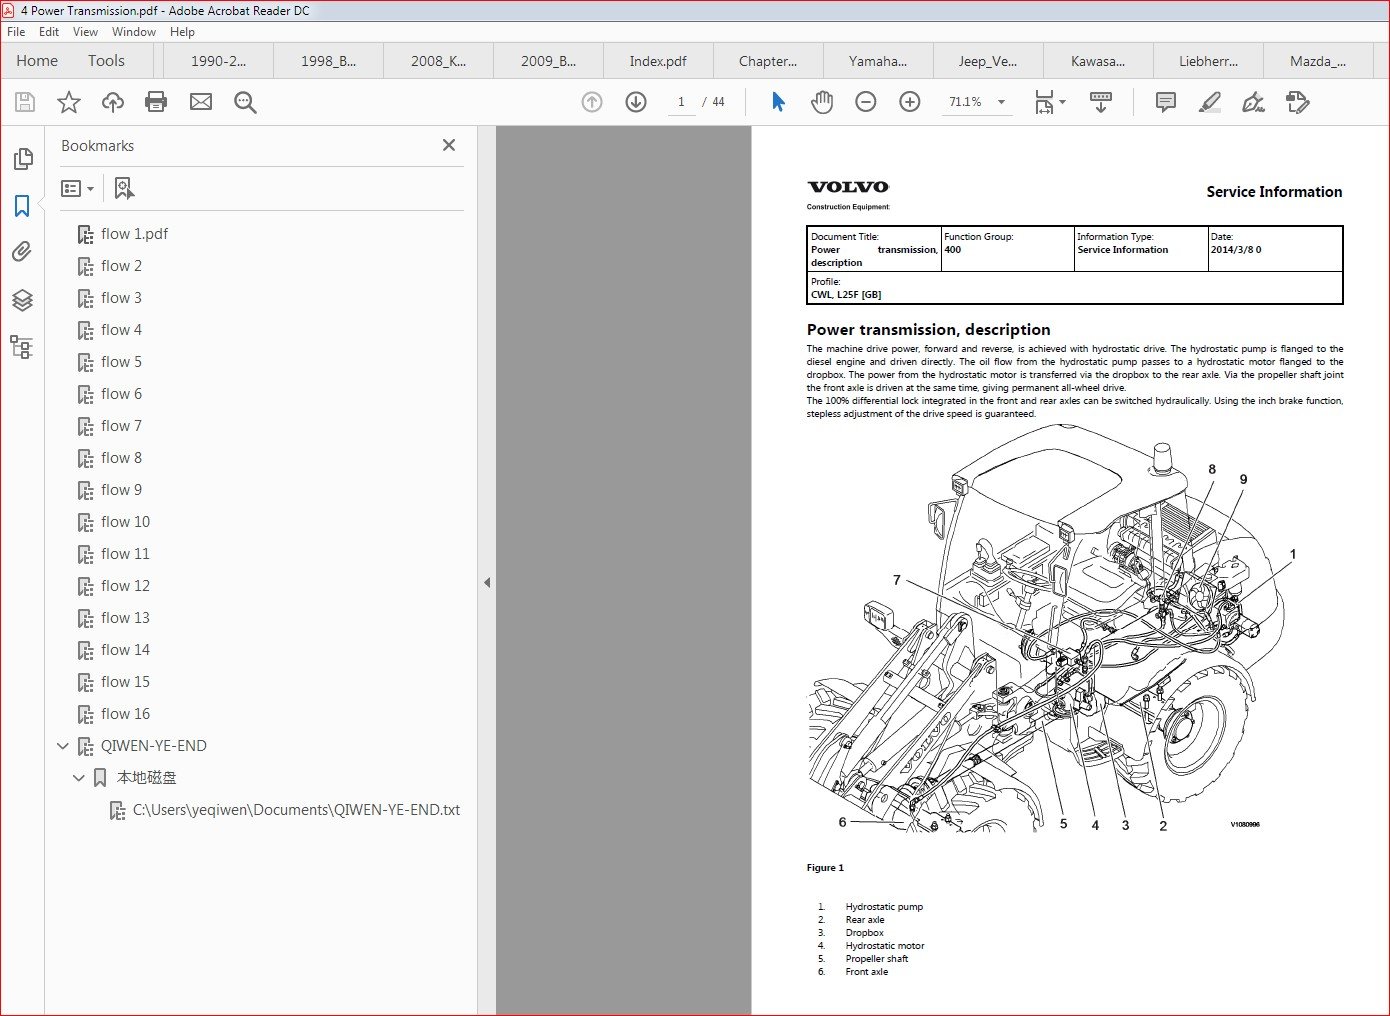Open the Sign document tool
Screen dimensions: 1390x1016
point(1253,102)
